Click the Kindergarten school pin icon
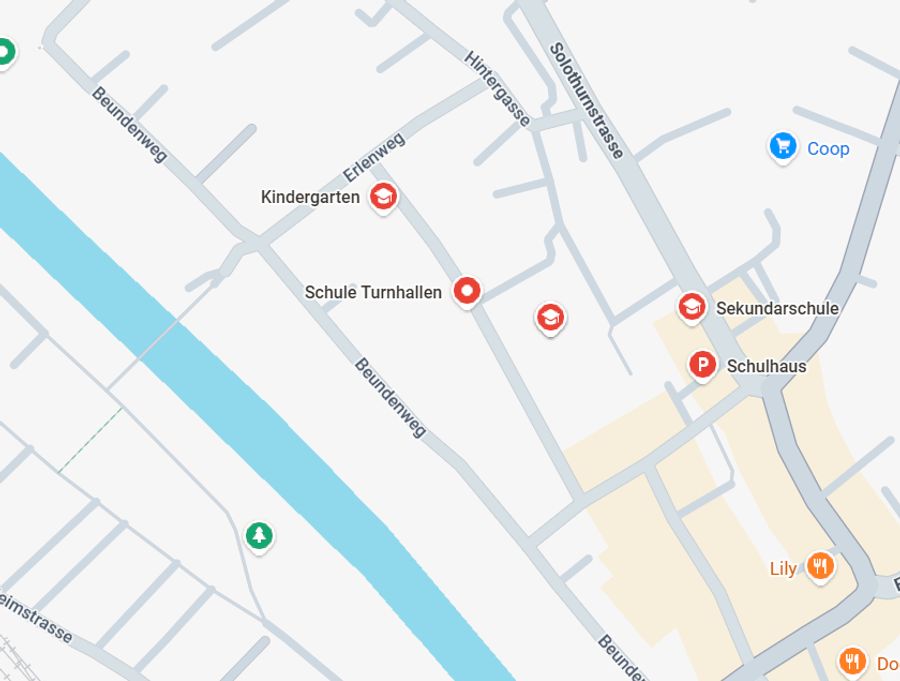Image resolution: width=900 pixels, height=681 pixels. pyautogui.click(x=383, y=197)
